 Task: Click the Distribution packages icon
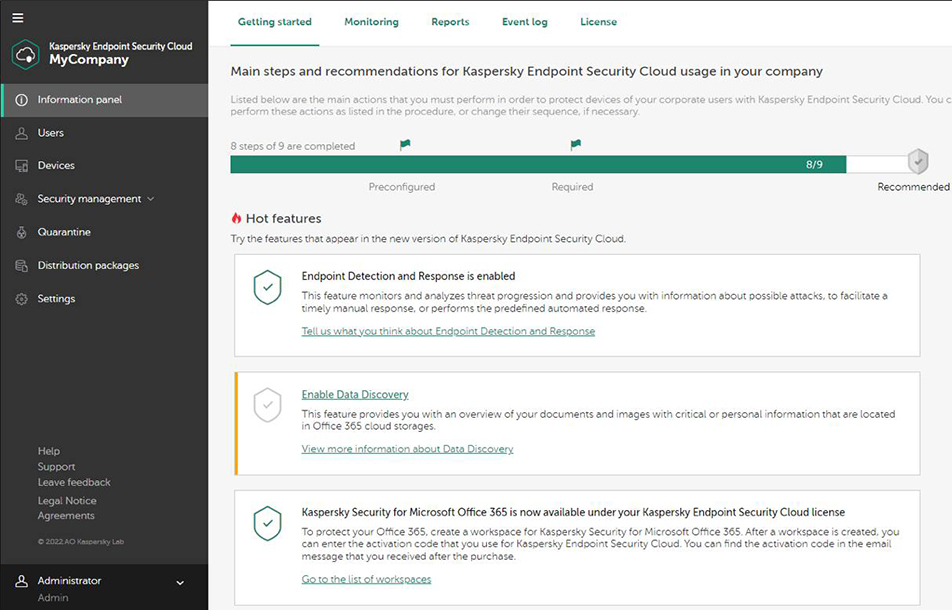[21, 266]
